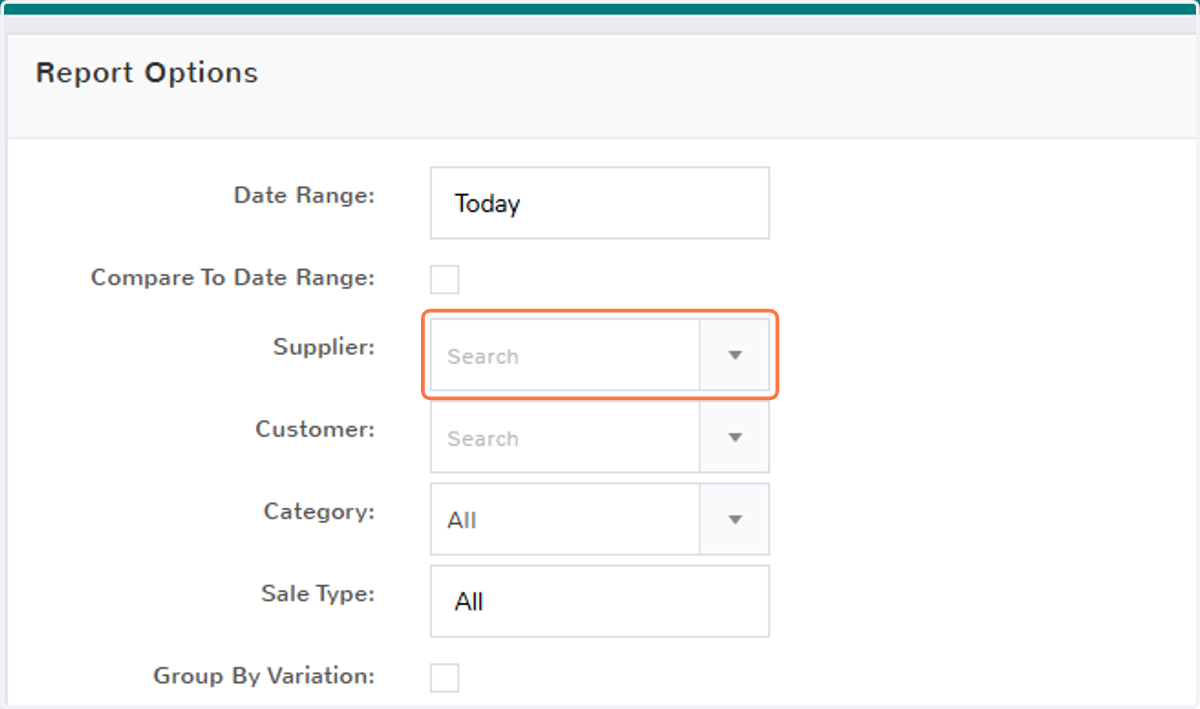Click the Category field showing All
Viewport: 1200px width, 709px height.
coord(565,519)
